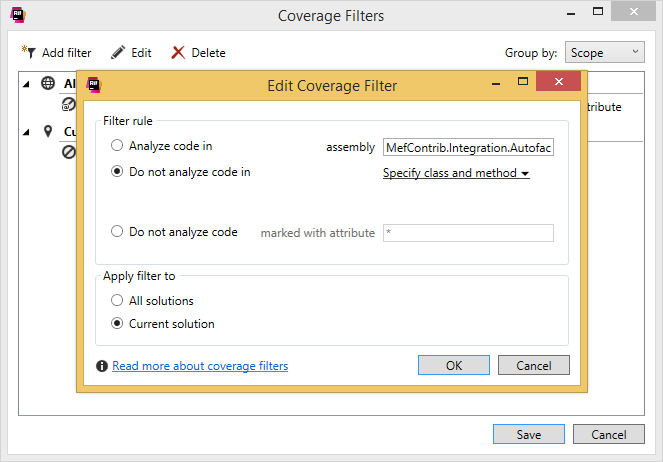Collapse the second tree group with pin

tap(27, 132)
